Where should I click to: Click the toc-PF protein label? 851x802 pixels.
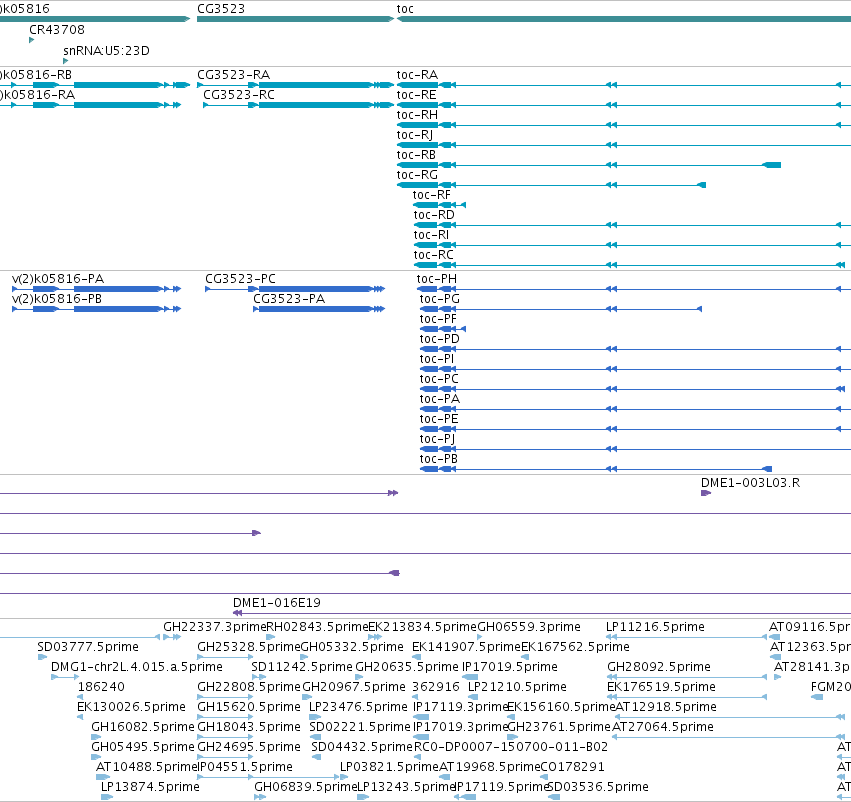[x=438, y=319]
